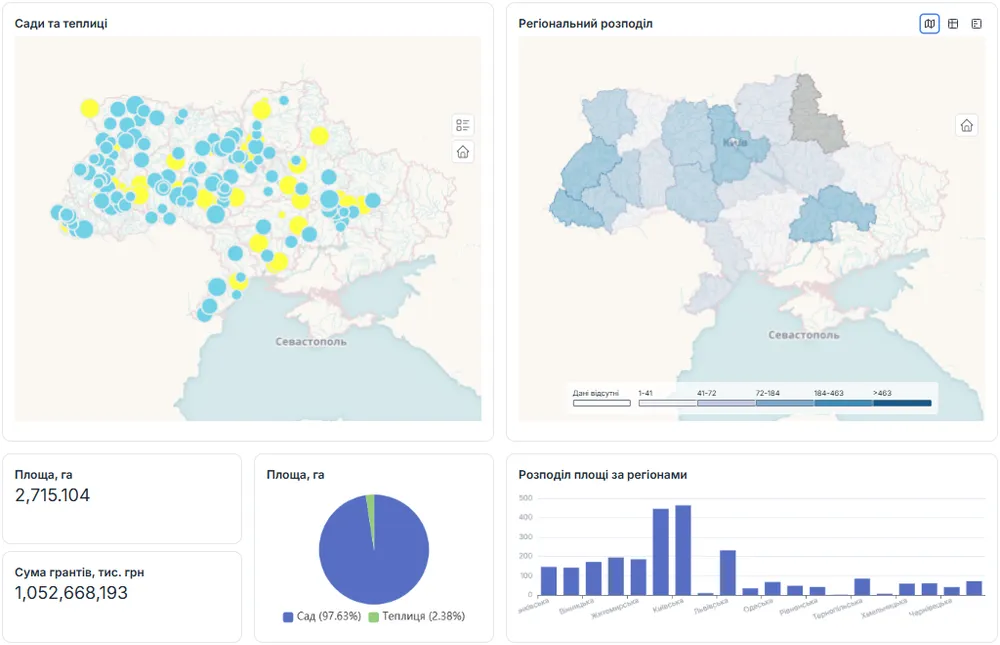Open legend on Сади та теплиці map
This screenshot has width=1000, height=645.
pyautogui.click(x=462, y=124)
